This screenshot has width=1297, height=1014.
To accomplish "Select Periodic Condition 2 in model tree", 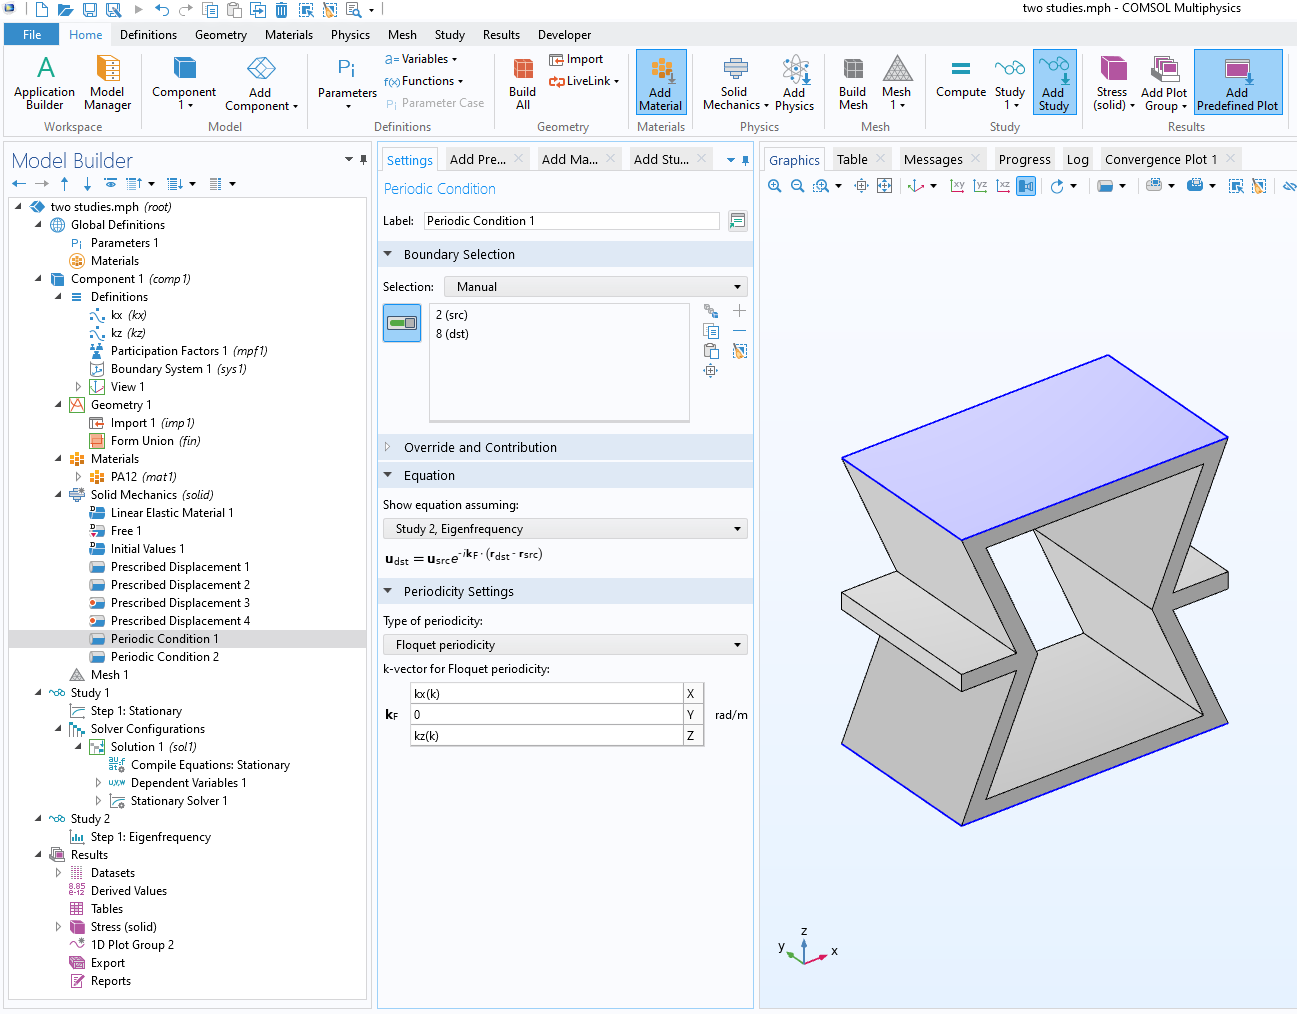I will click(164, 657).
